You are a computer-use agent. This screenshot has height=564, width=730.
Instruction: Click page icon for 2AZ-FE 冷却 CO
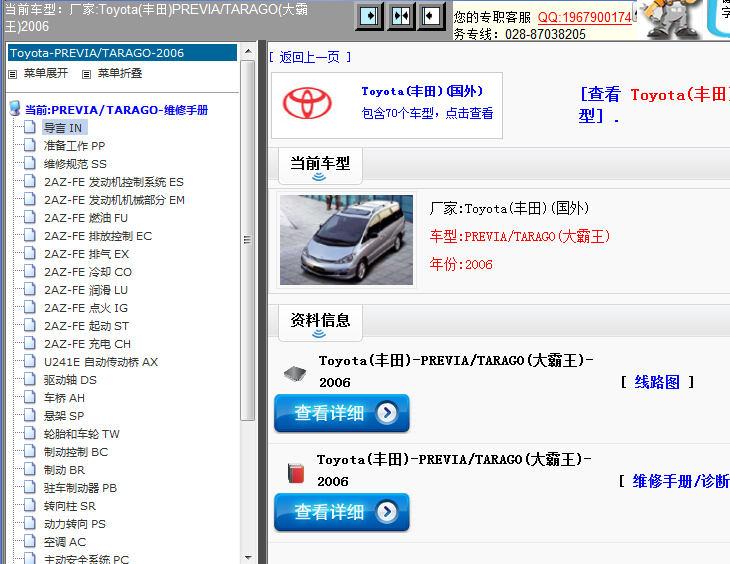click(x=30, y=272)
